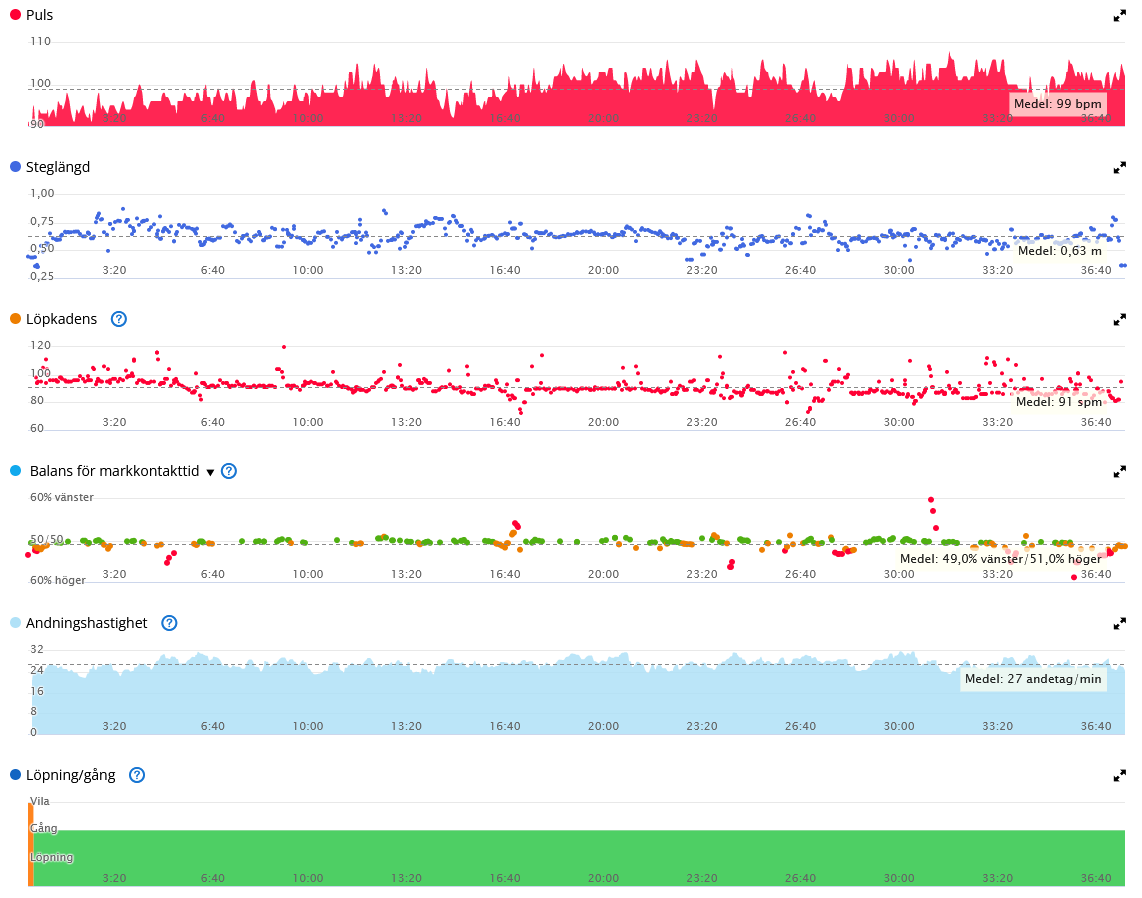1142x898 pixels.
Task: Expand the Steglängd chart to fullscreen
Action: click(x=1119, y=168)
